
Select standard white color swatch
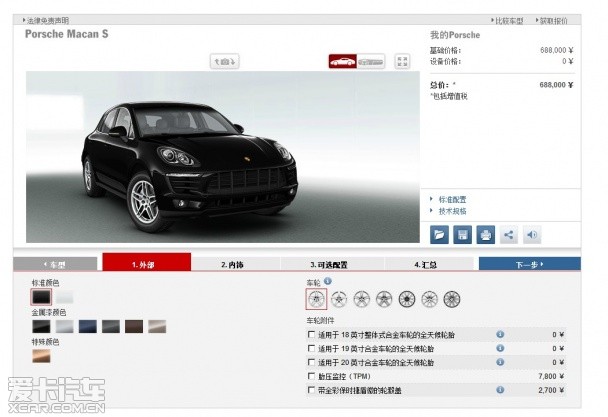click(x=64, y=297)
